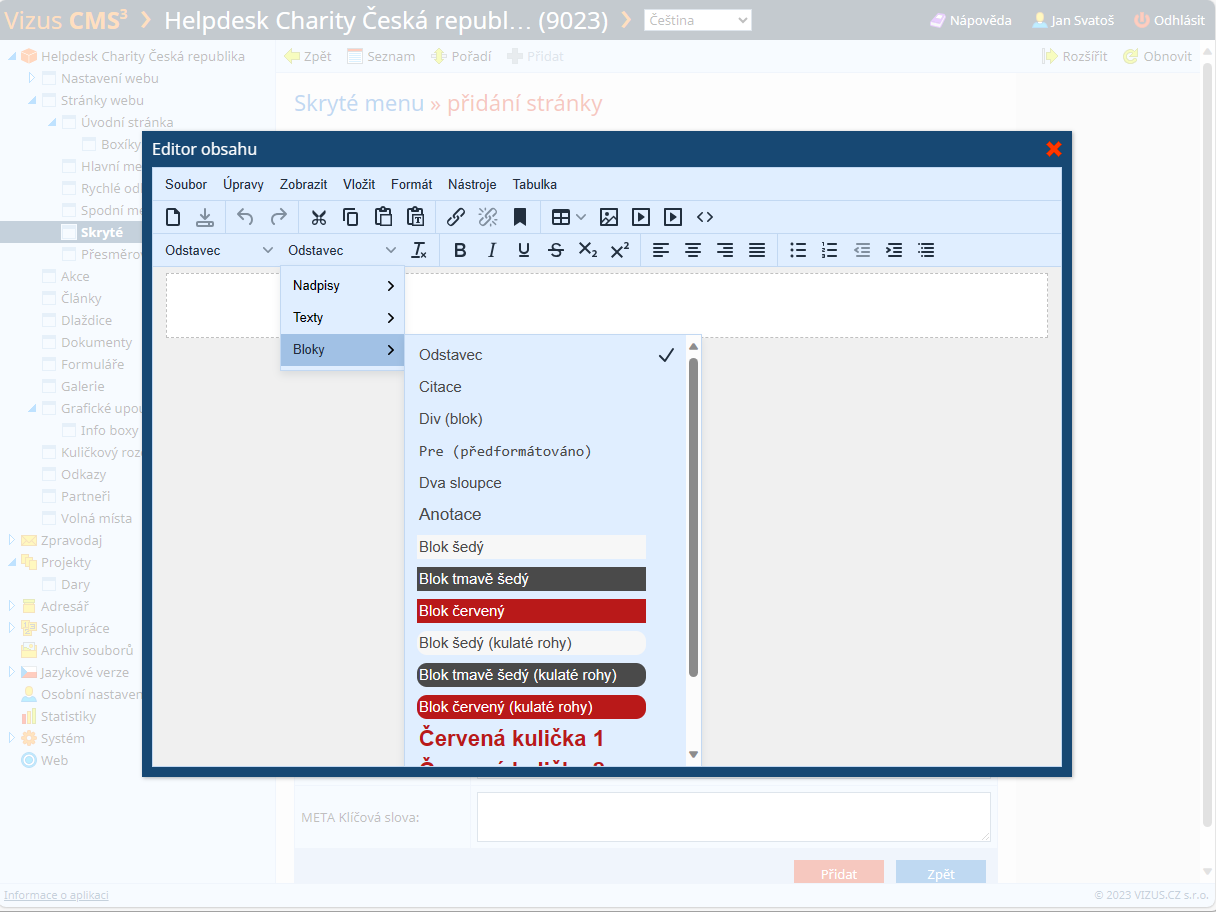Click the styles list scrollbar down arrow
Image resolution: width=1216 pixels, height=912 pixels.
(694, 754)
